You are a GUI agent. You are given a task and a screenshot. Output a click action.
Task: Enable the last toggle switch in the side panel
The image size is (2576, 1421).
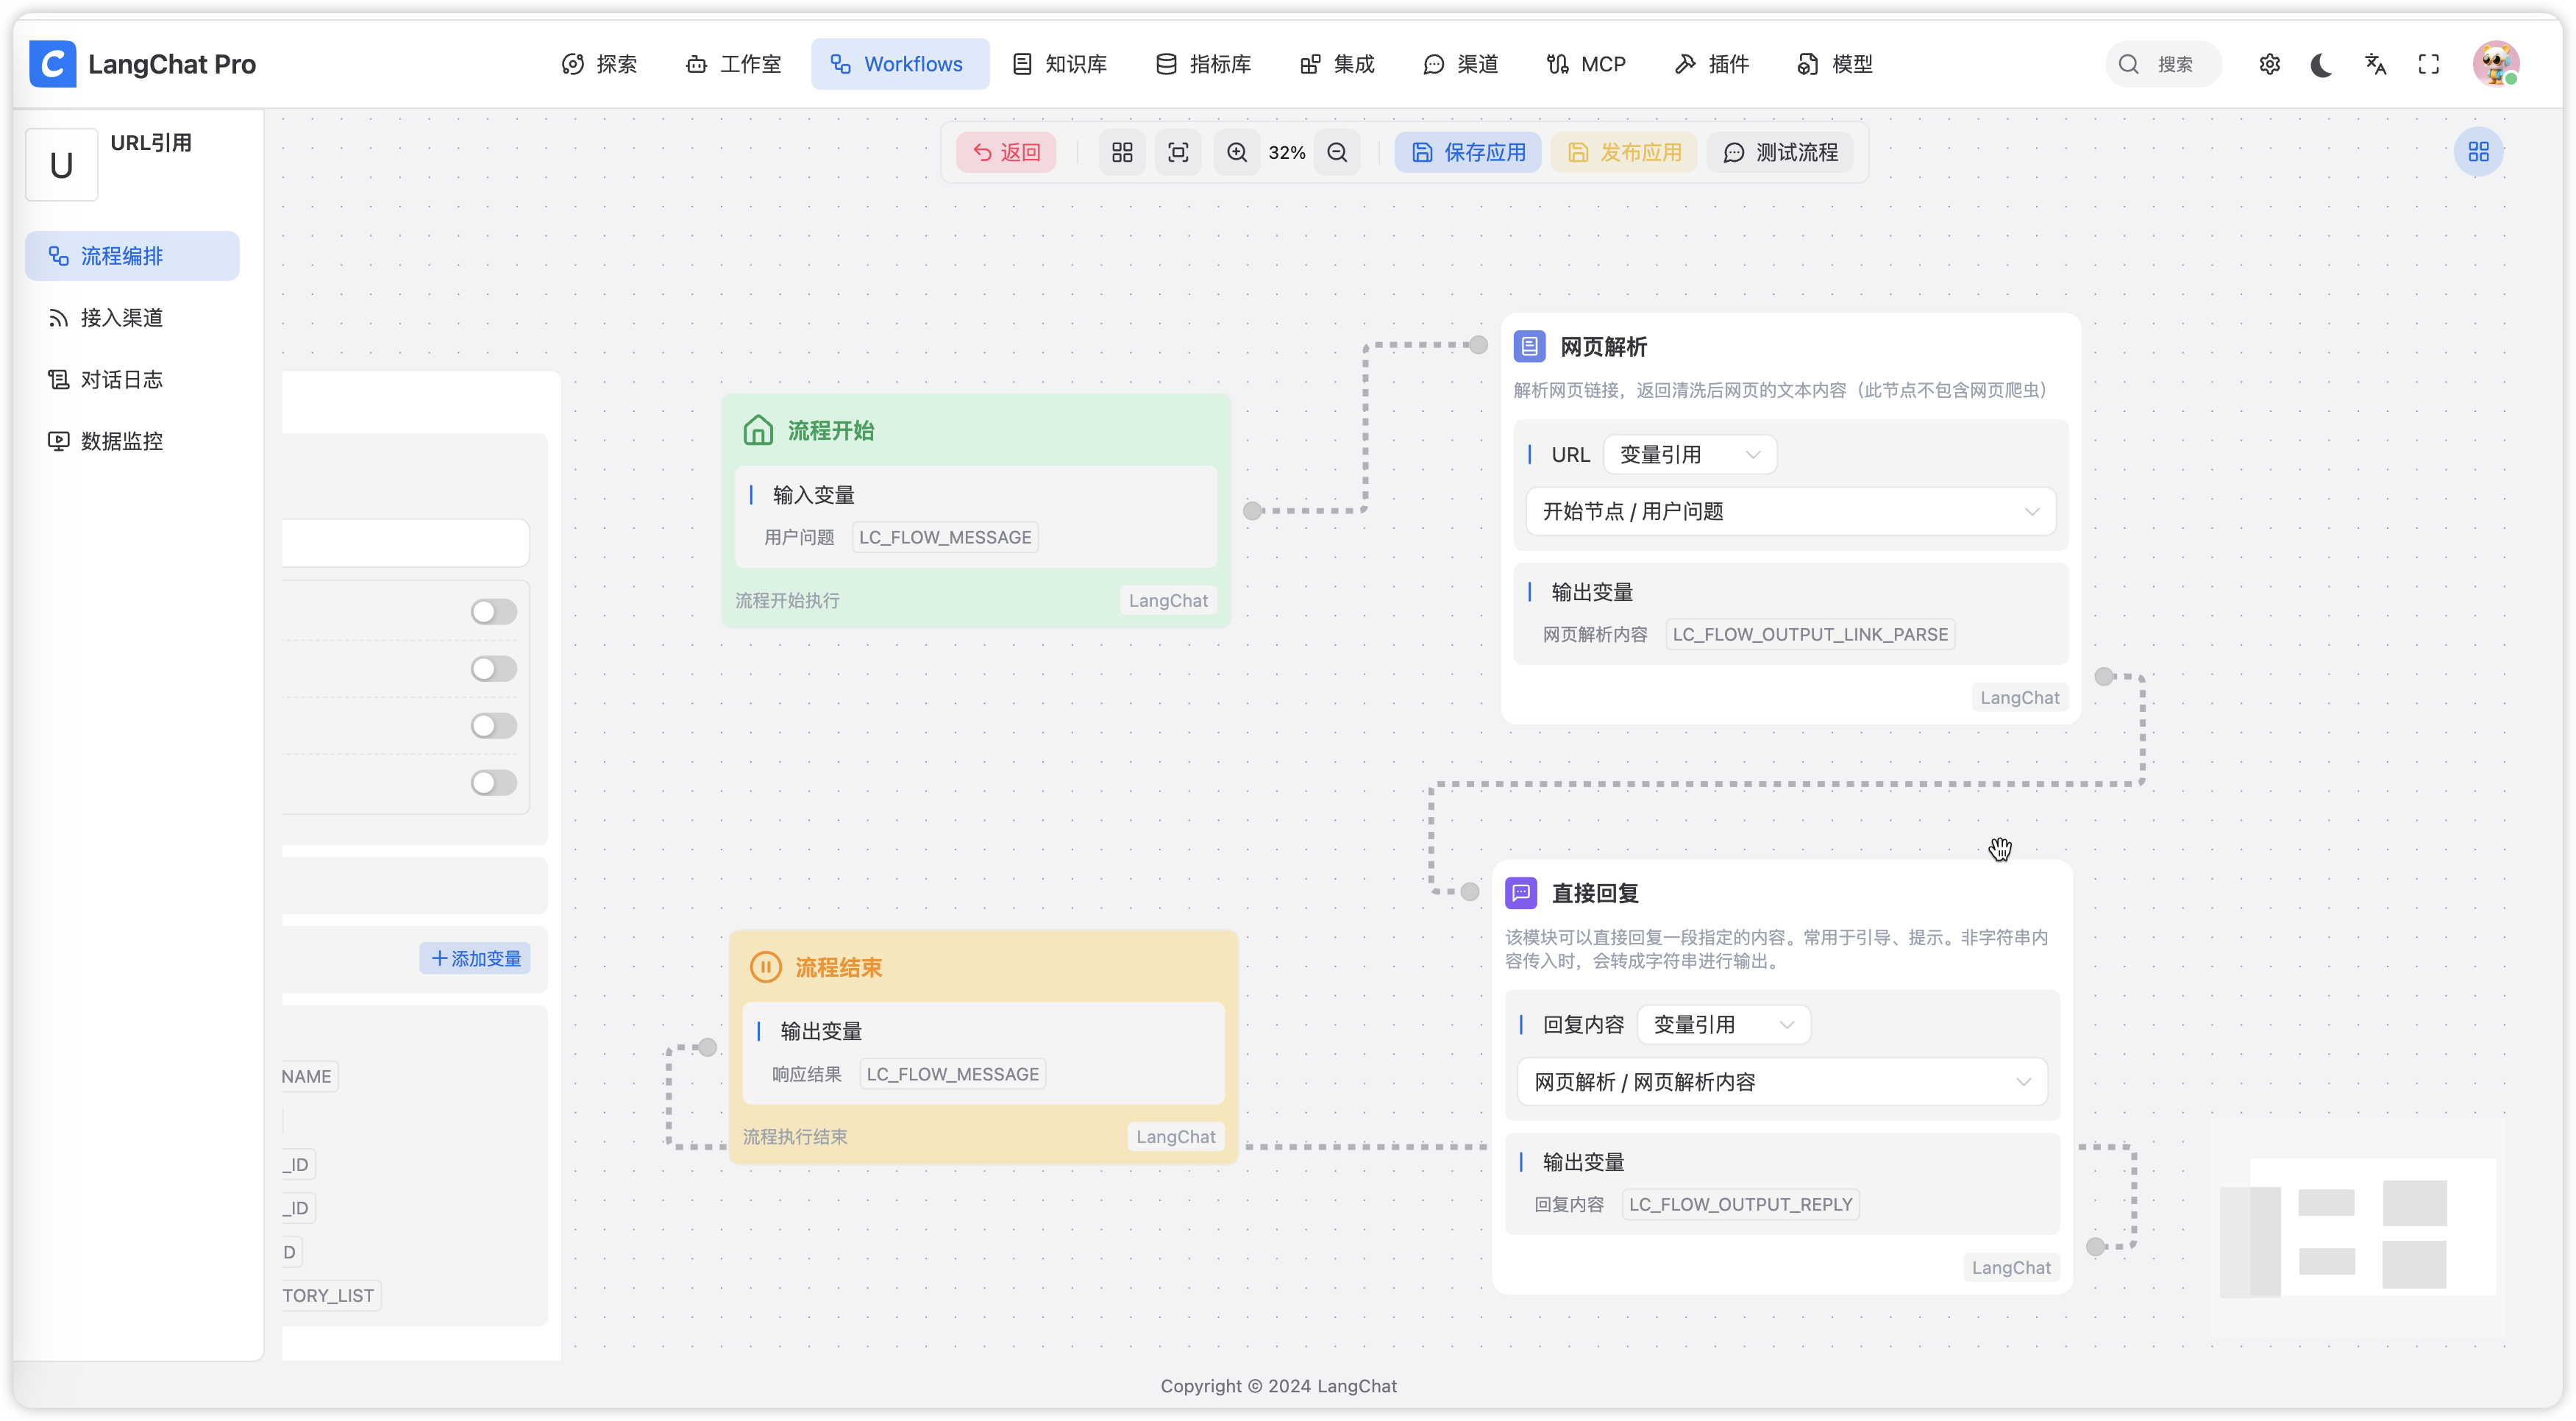pos(494,783)
